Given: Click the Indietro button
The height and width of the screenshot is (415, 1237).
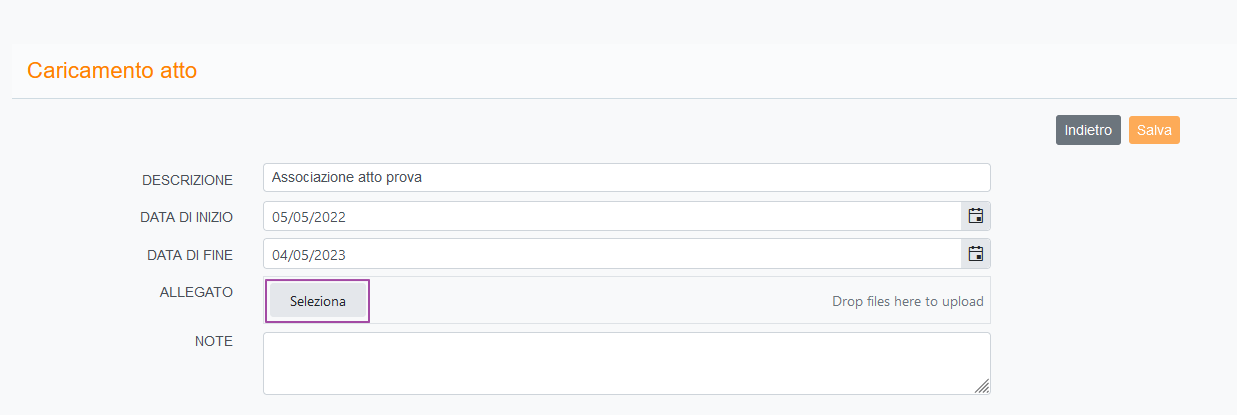Looking at the screenshot, I should [1088, 131].
